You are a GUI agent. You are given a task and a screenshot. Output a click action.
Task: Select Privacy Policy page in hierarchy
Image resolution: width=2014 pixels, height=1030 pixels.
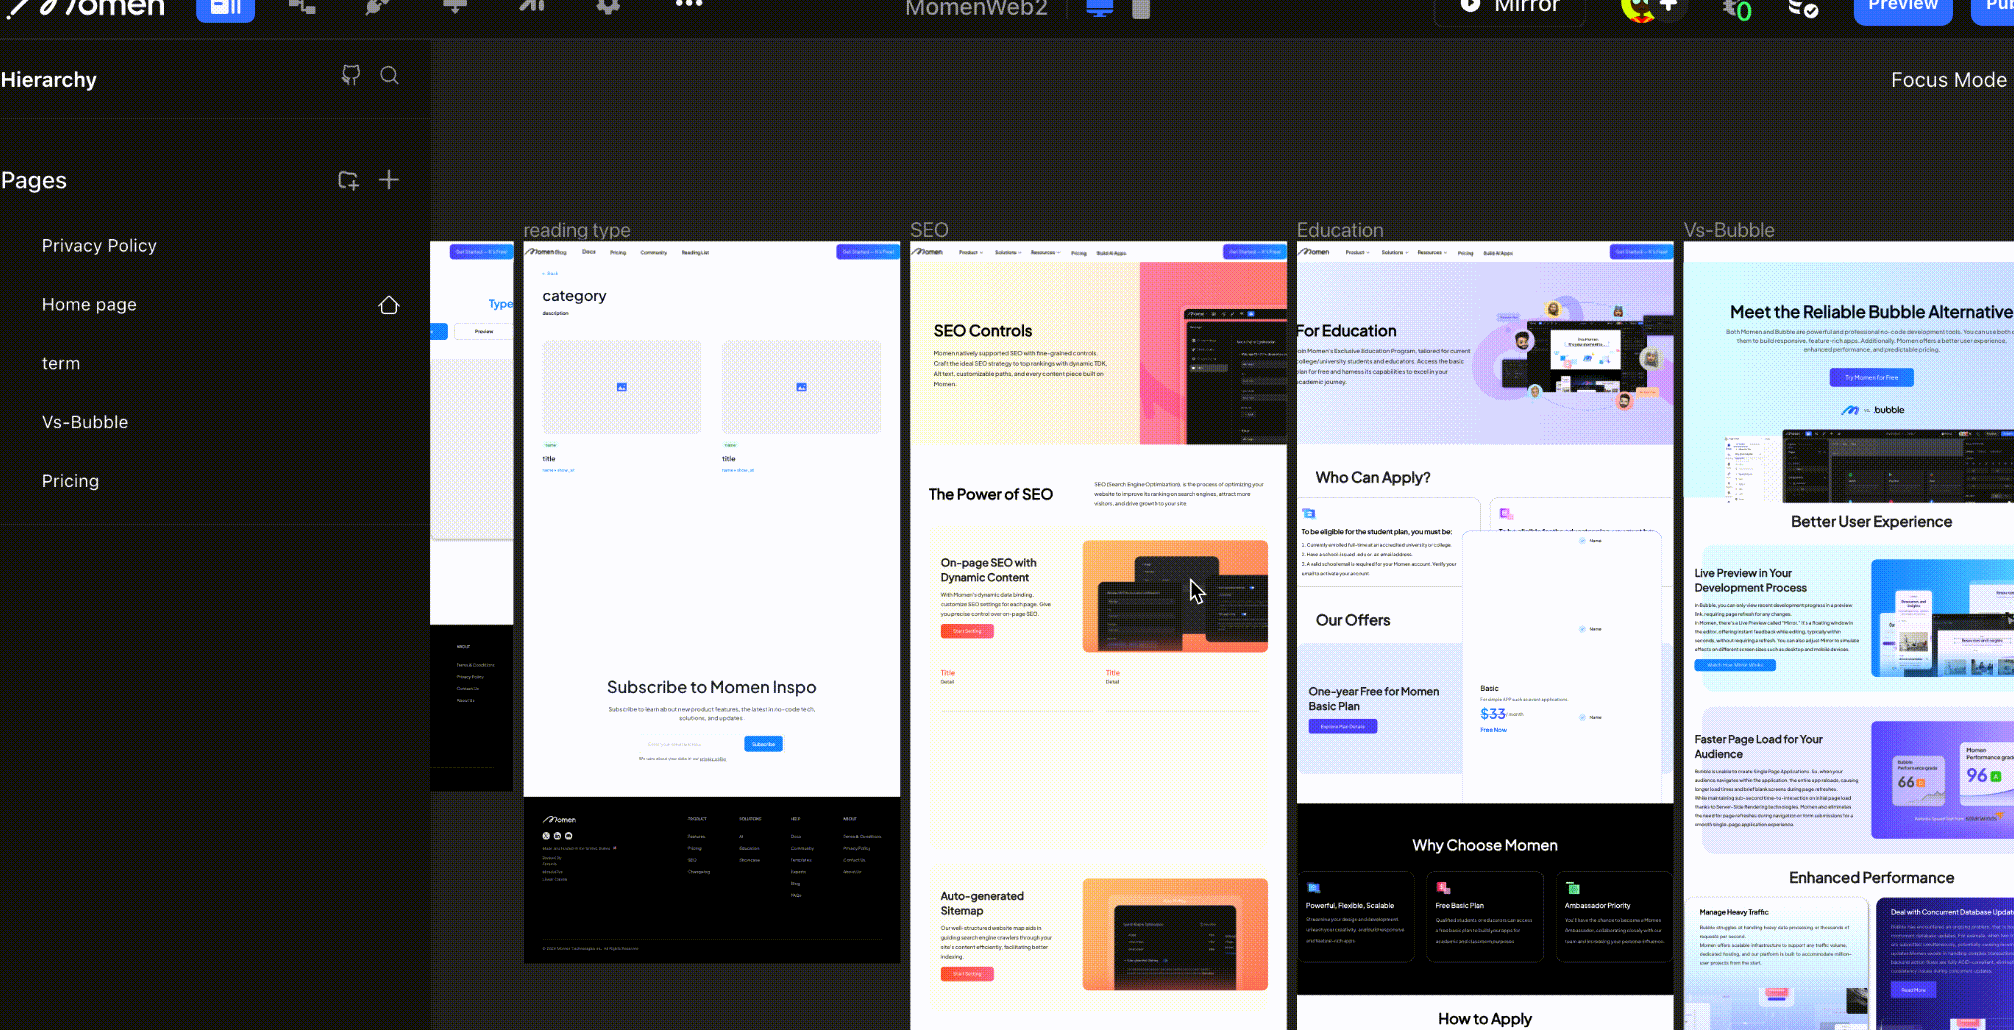pos(99,246)
